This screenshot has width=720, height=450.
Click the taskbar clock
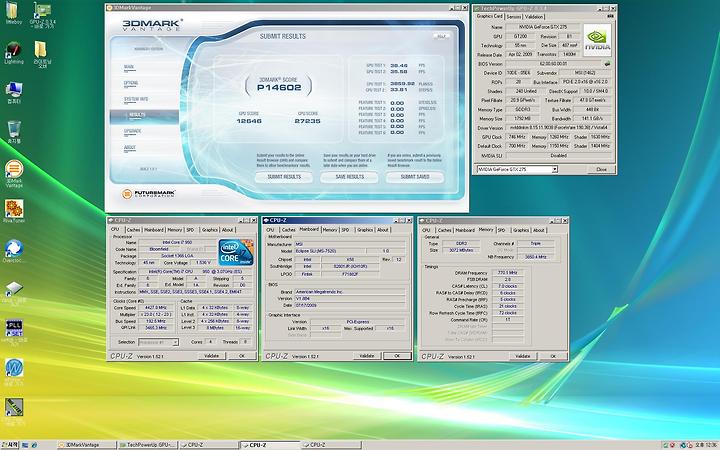(x=707, y=445)
